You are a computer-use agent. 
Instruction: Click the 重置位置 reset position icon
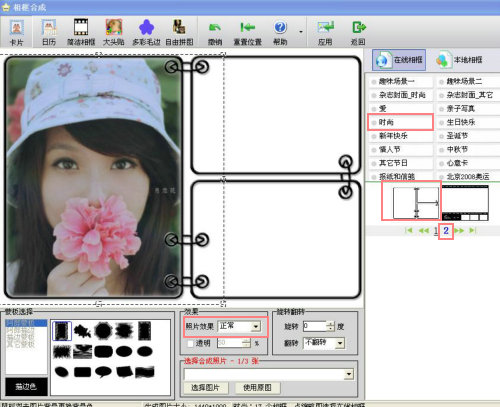click(247, 32)
